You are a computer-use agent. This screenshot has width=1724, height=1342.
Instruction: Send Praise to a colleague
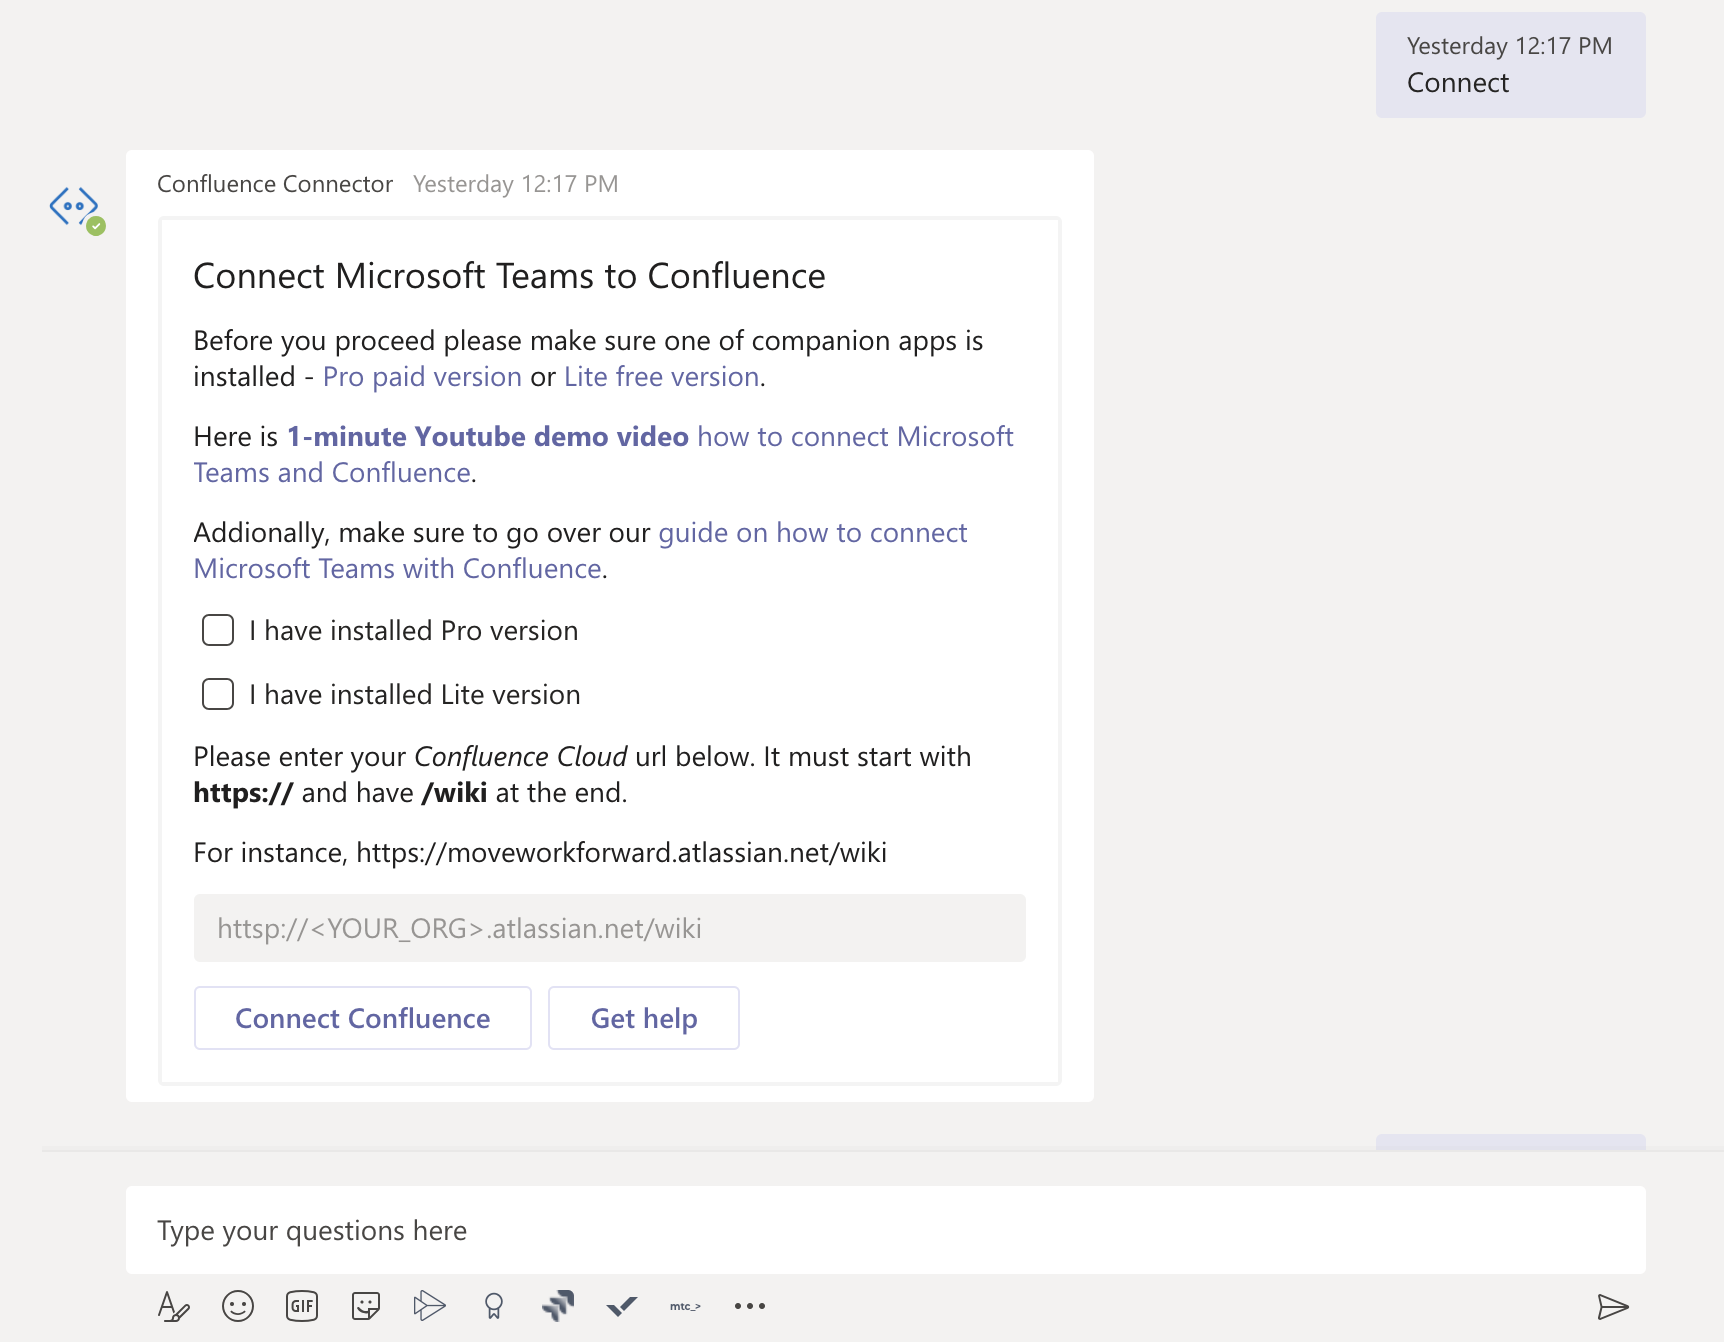click(x=493, y=1305)
